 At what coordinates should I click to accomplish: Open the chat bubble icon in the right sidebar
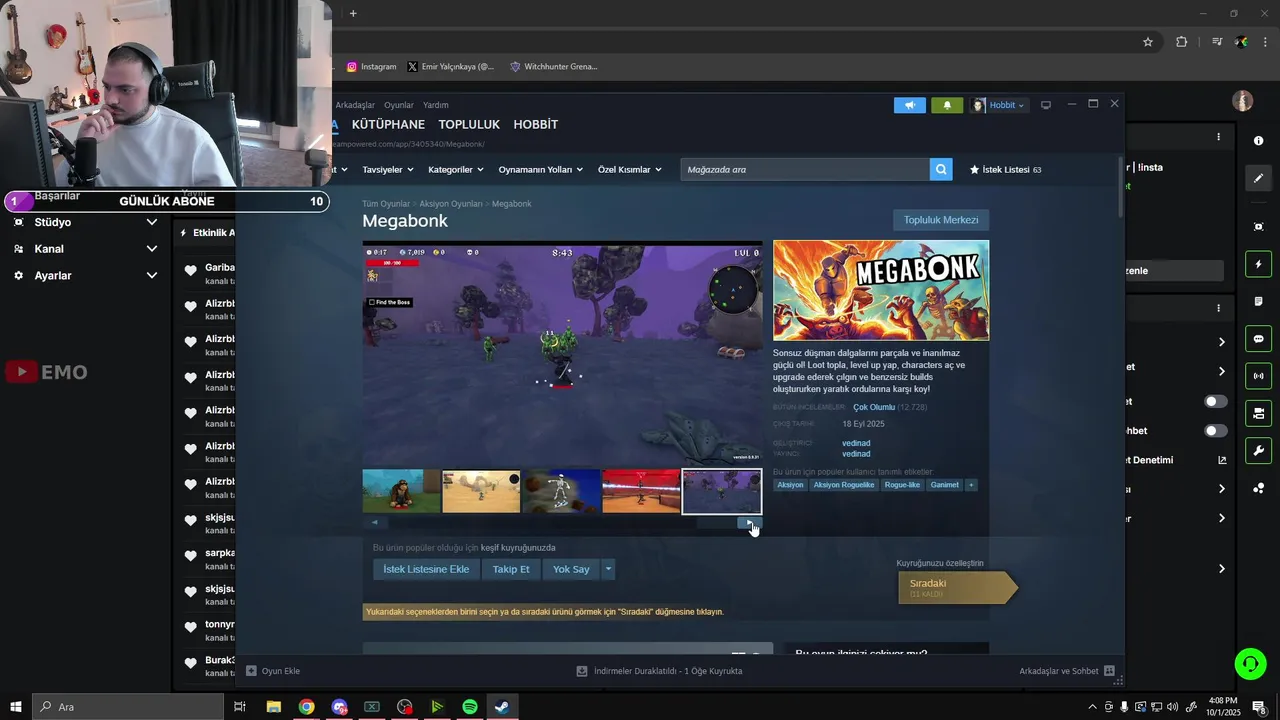pos(1258,339)
